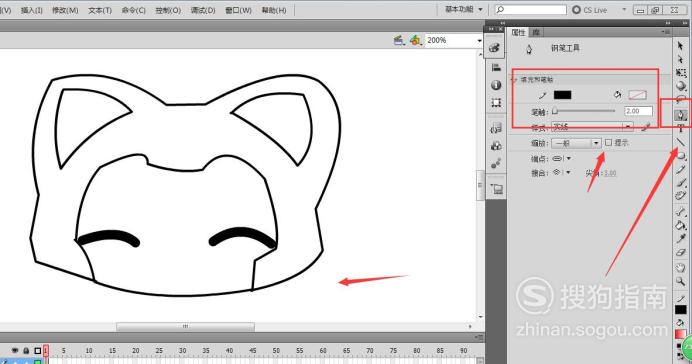This screenshot has height=364, width=692.
Task: Open the stroke style 实线 dropdown
Action: pos(592,127)
